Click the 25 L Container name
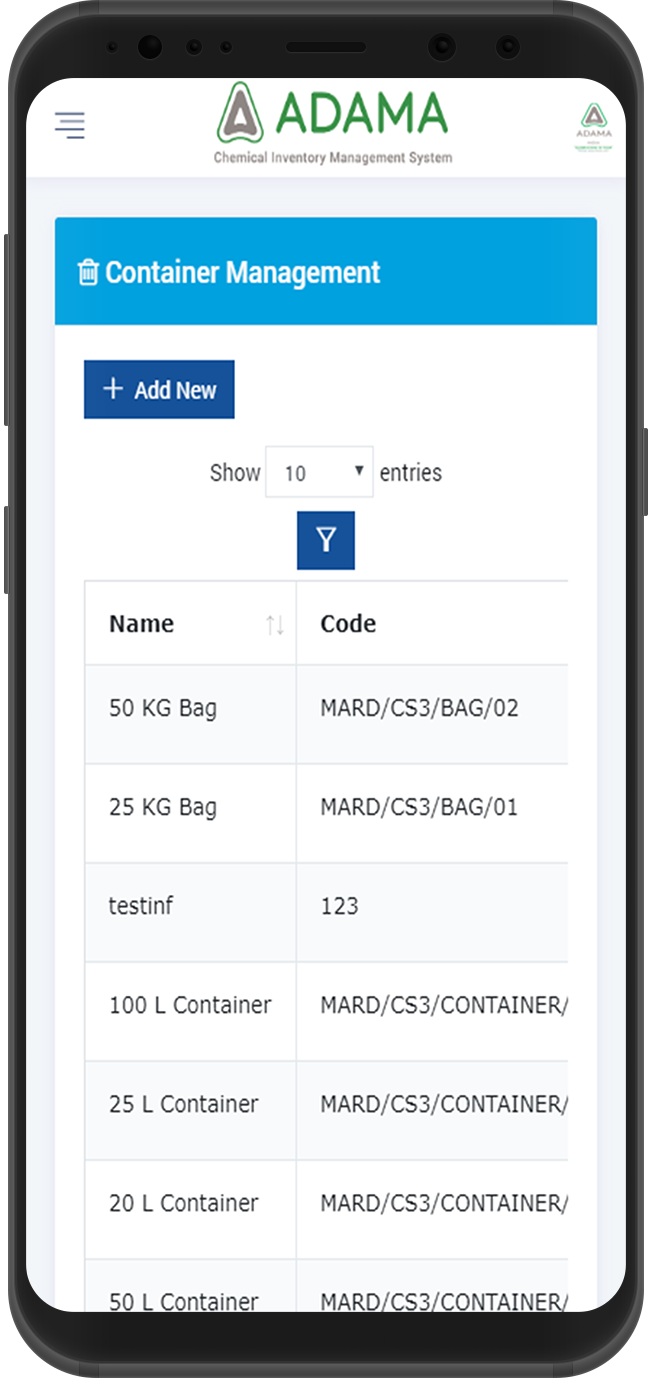The height and width of the screenshot is (1378, 652). pos(184,1104)
